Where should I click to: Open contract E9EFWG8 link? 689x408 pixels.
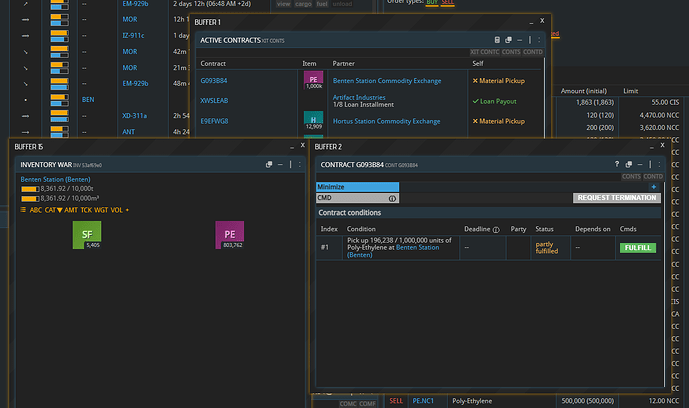214,121
